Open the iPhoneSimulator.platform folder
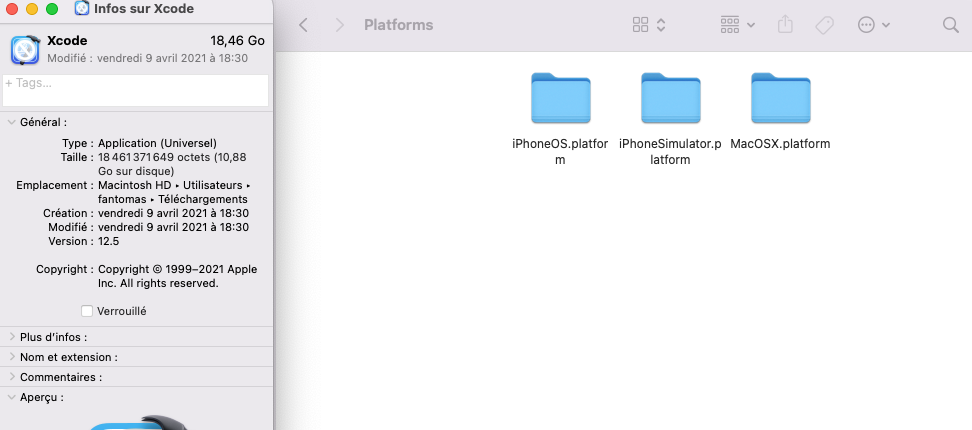Screen dimensions: 972x430 (x=670, y=98)
